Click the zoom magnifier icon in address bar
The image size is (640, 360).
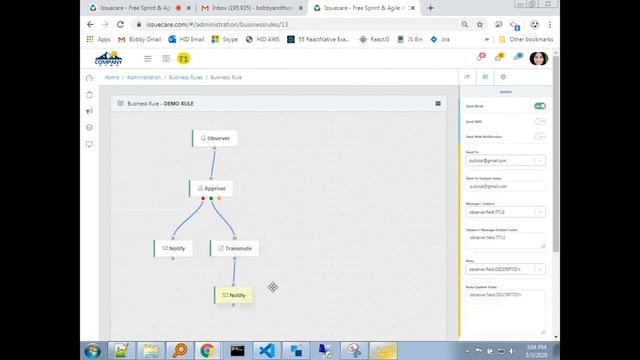click(464, 24)
